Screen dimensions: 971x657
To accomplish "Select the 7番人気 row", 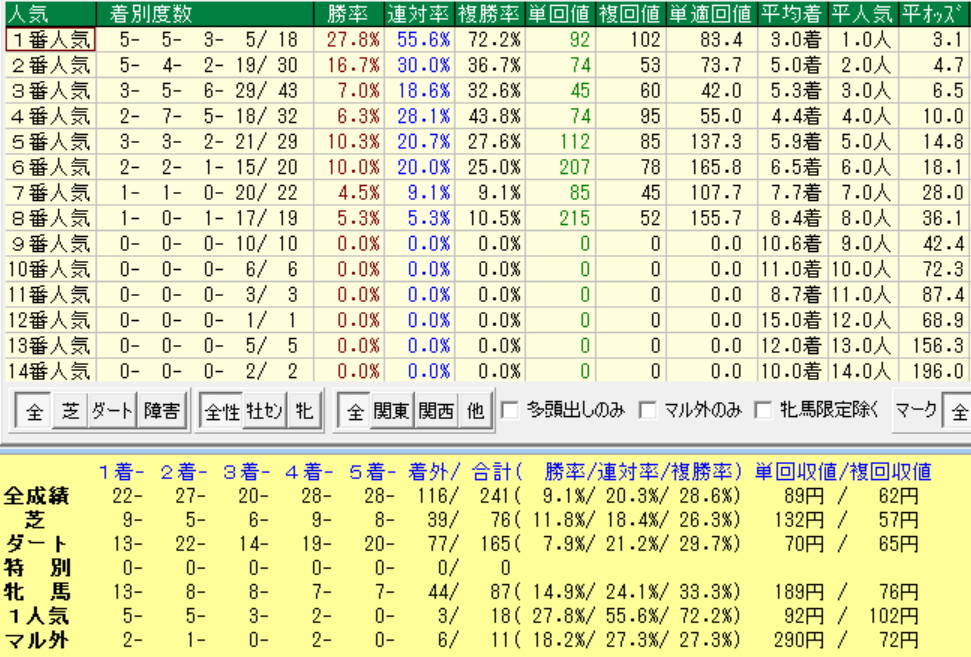I will click(x=486, y=192).
